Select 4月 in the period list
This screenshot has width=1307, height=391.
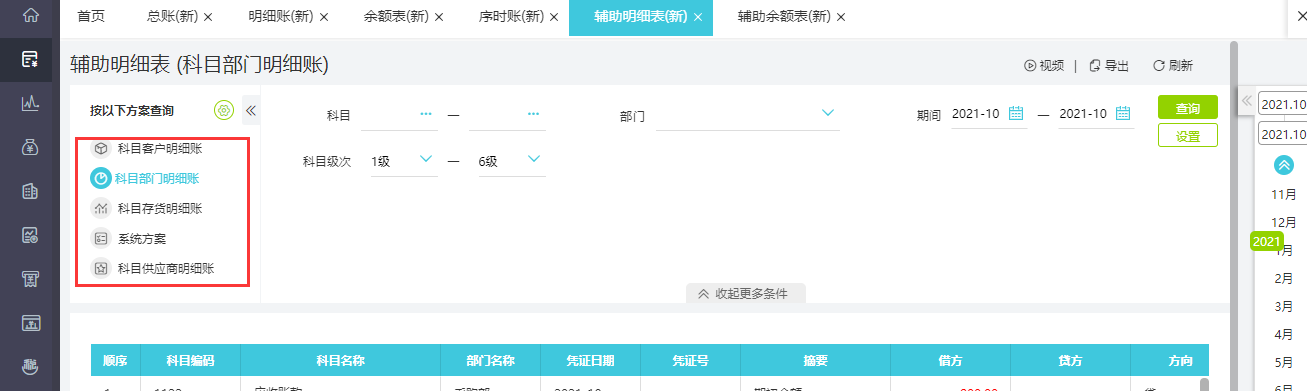pyautogui.click(x=1284, y=334)
